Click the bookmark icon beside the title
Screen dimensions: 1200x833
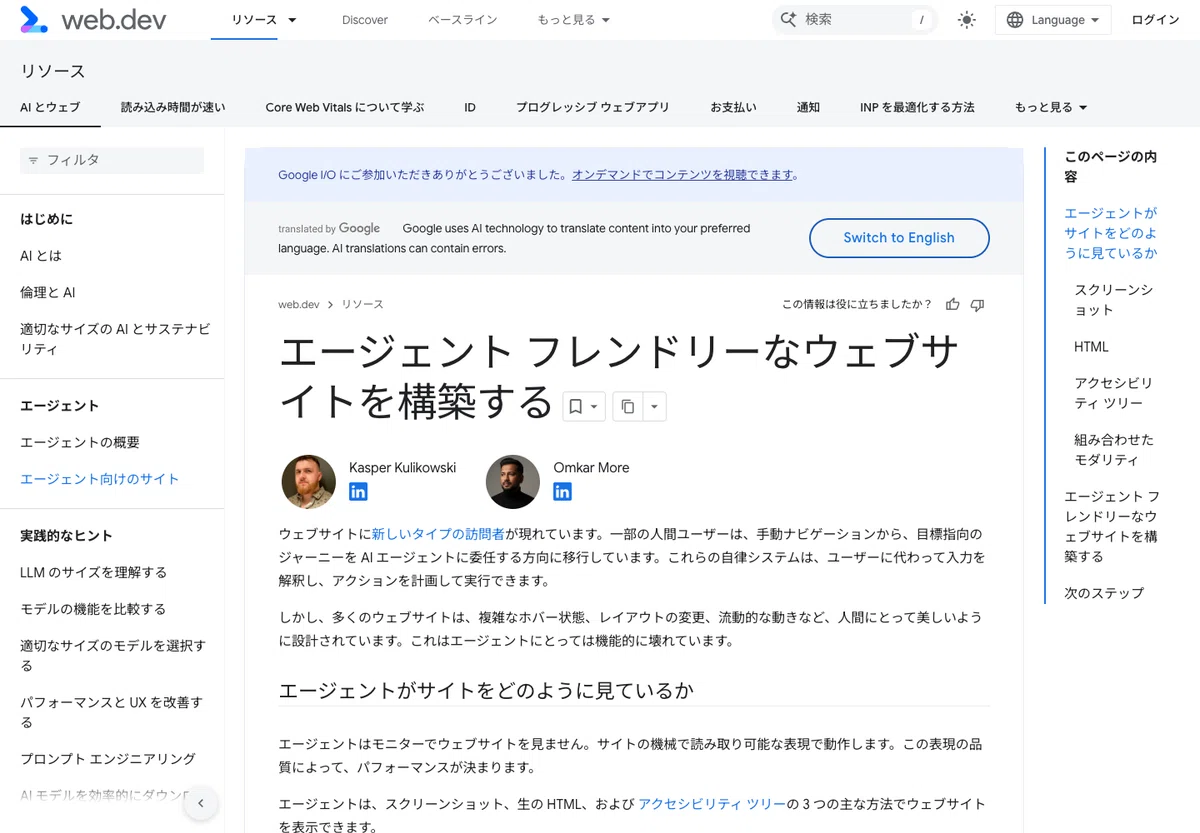click(x=575, y=406)
